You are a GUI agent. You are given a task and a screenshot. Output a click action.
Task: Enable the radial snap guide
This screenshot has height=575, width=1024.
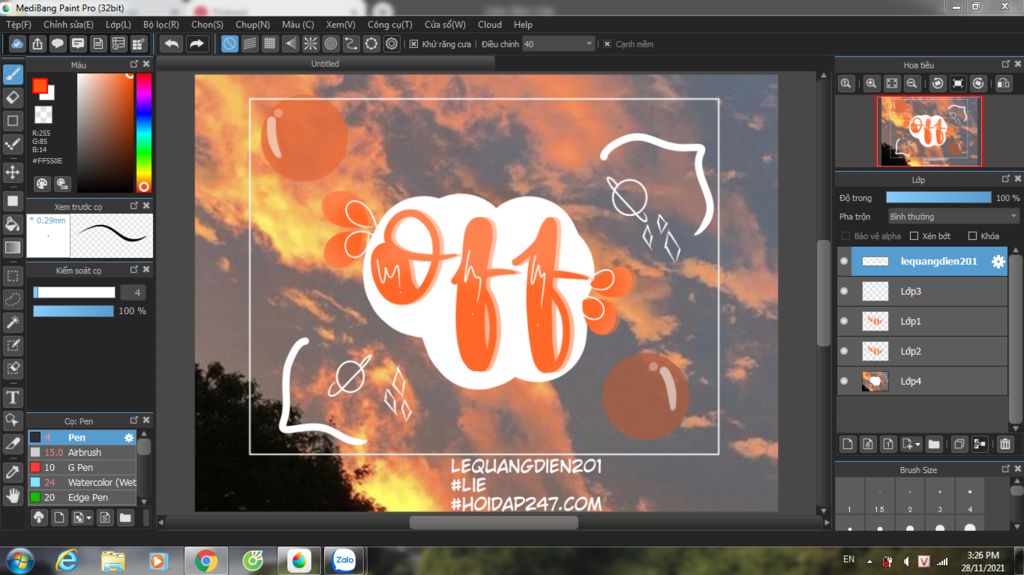[x=310, y=44]
